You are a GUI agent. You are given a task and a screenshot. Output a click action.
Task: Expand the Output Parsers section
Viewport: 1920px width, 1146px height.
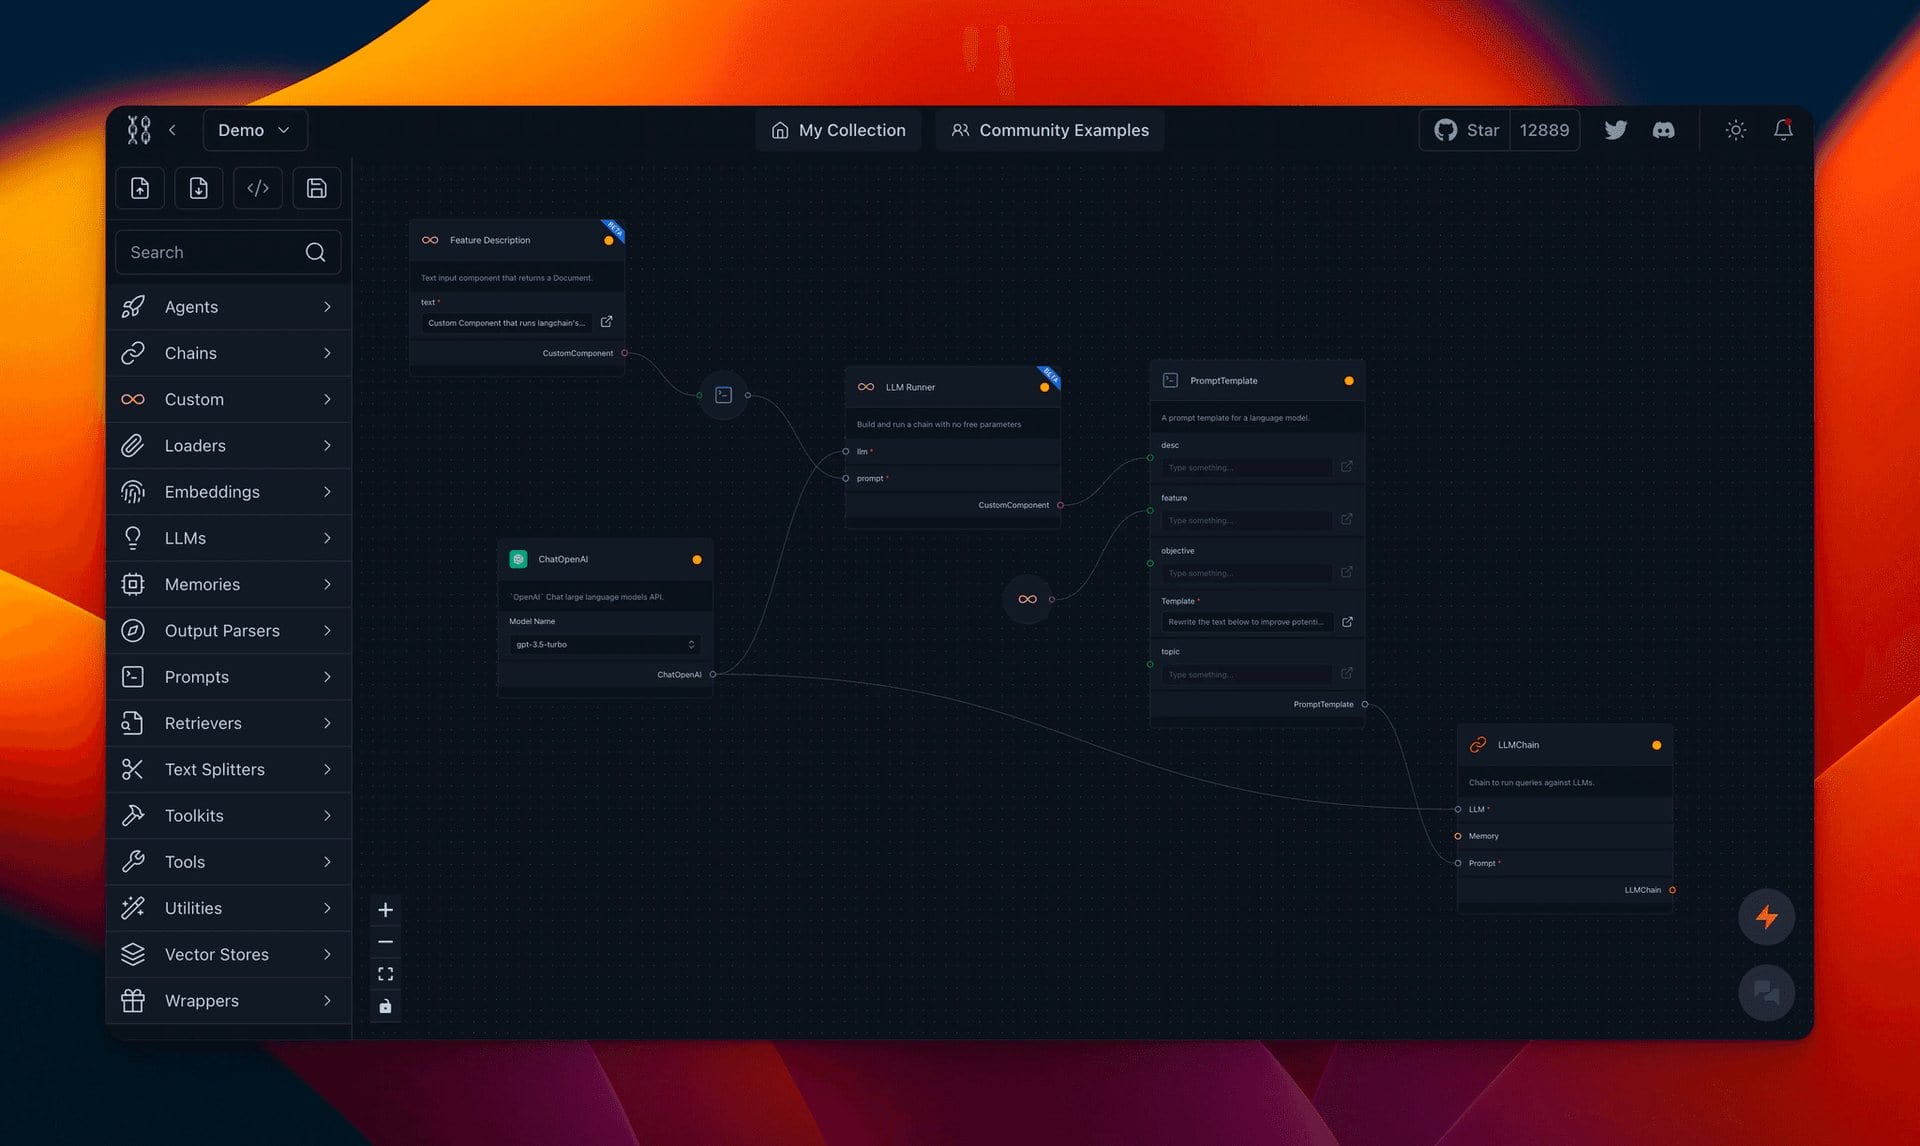[x=325, y=630]
